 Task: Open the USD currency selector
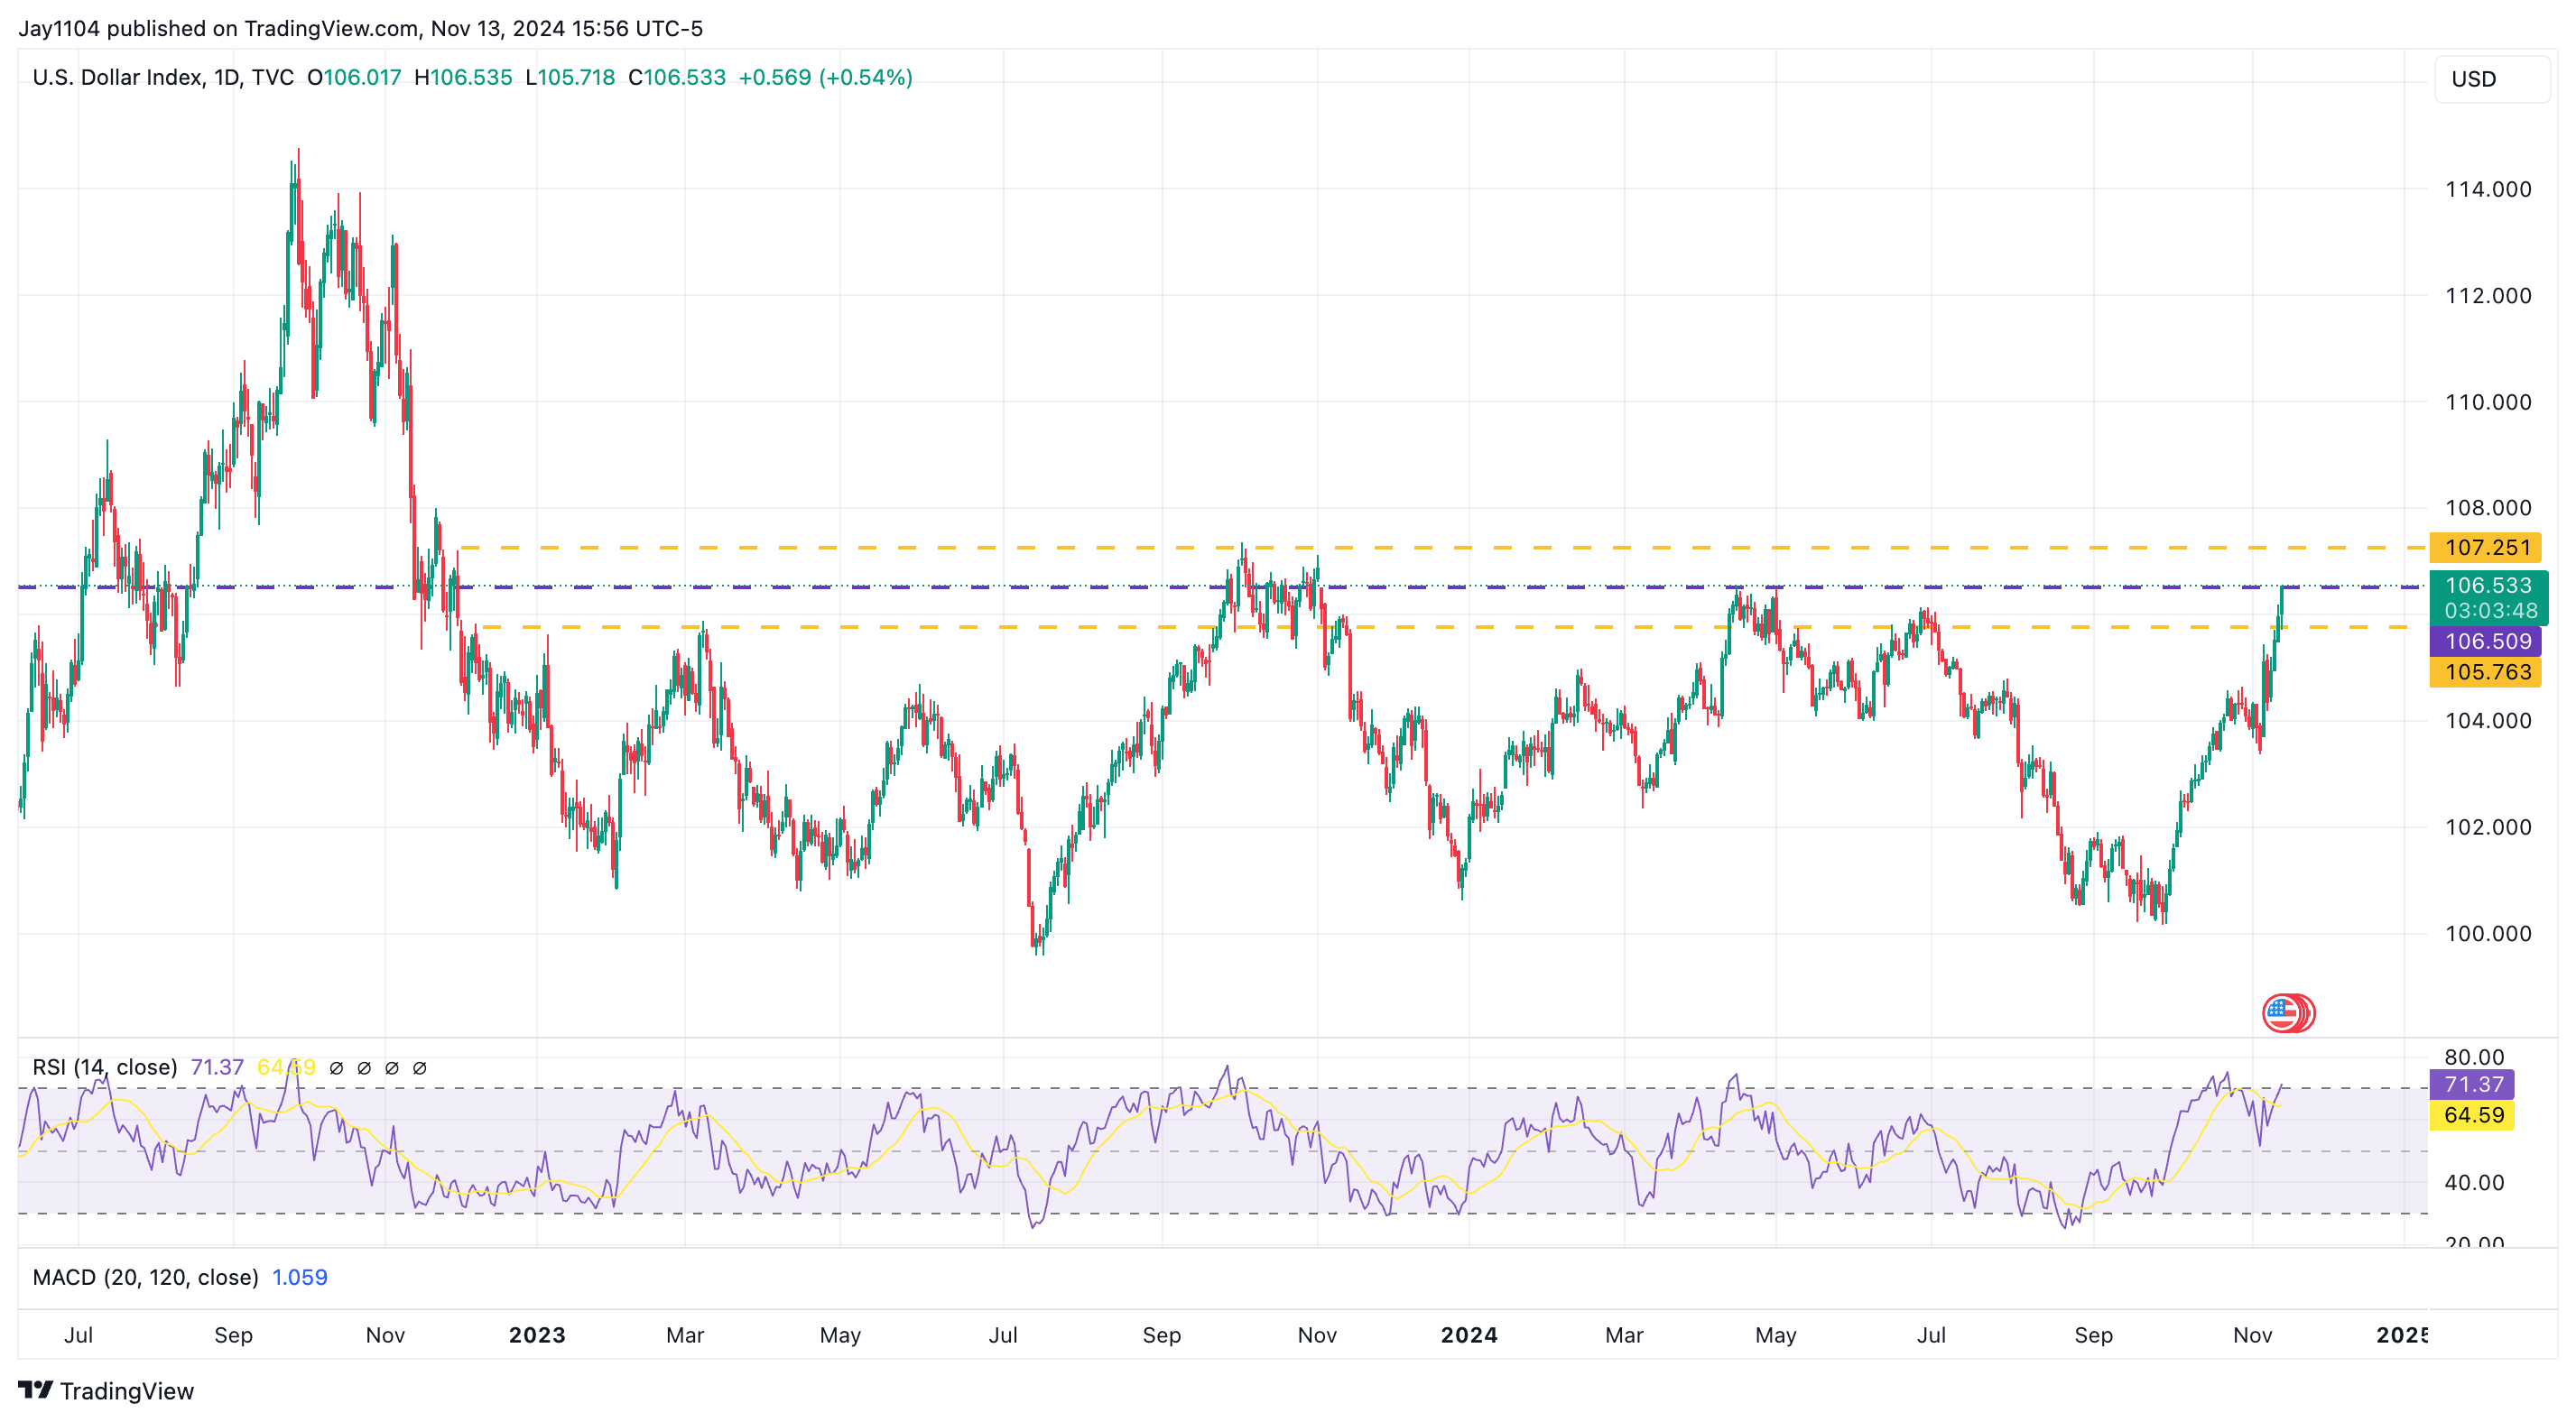(2492, 79)
